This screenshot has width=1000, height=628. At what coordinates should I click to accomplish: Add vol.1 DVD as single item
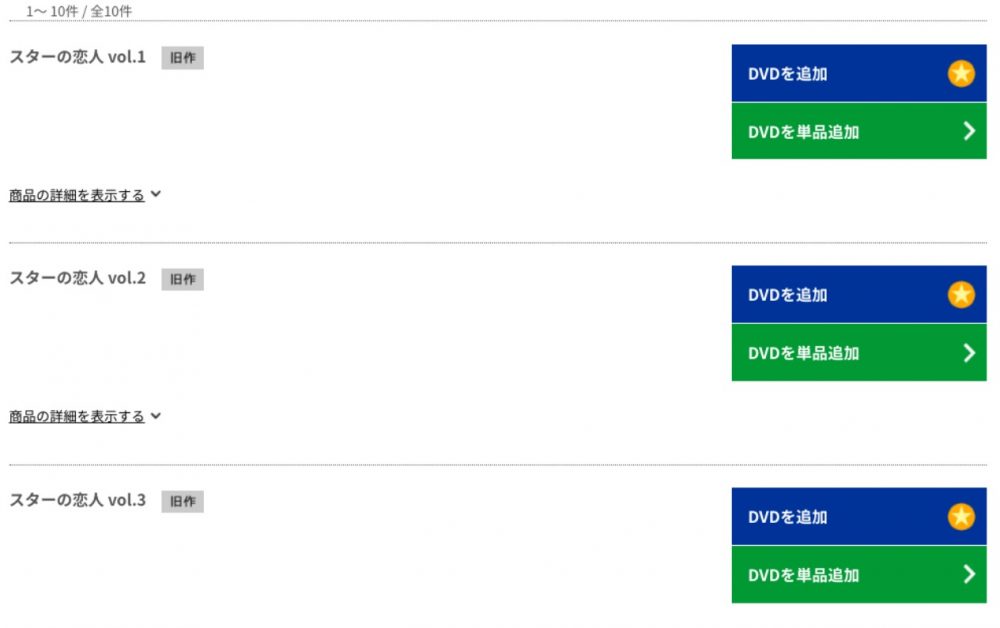pyautogui.click(x=858, y=131)
